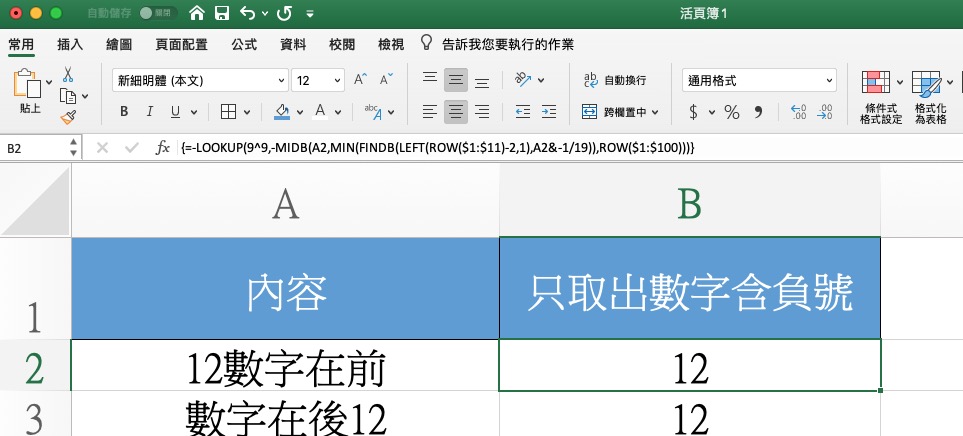Cut selection with the scissors icon

click(68, 74)
